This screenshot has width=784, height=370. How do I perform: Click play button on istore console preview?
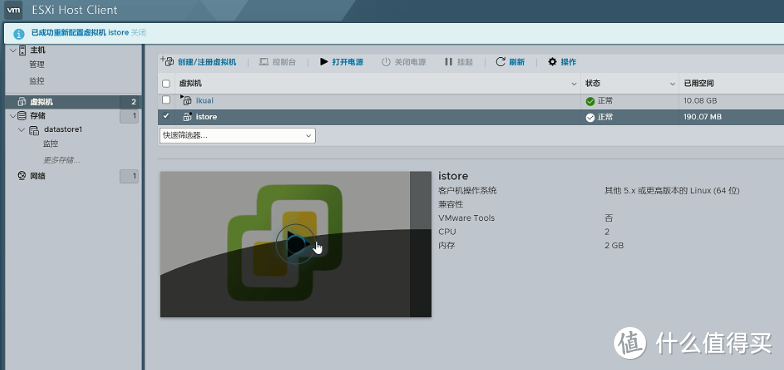tap(296, 244)
